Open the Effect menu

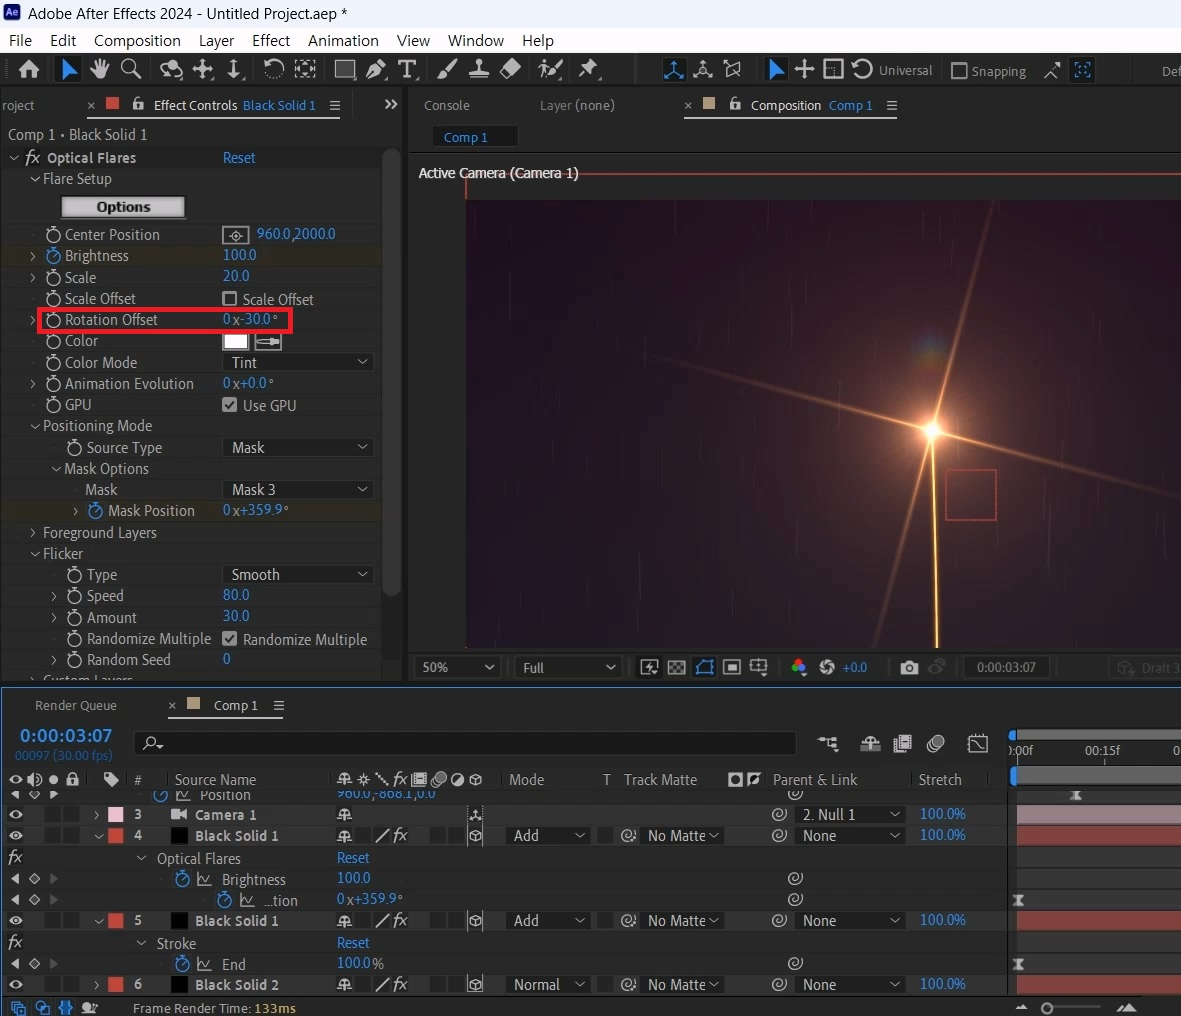pos(271,41)
